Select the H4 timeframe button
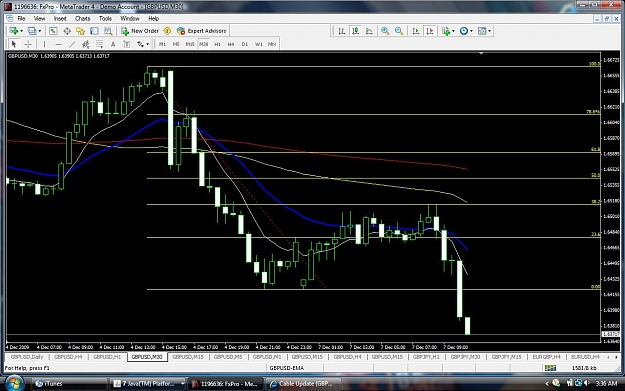Screen dimensions: 625x391 tap(231, 44)
